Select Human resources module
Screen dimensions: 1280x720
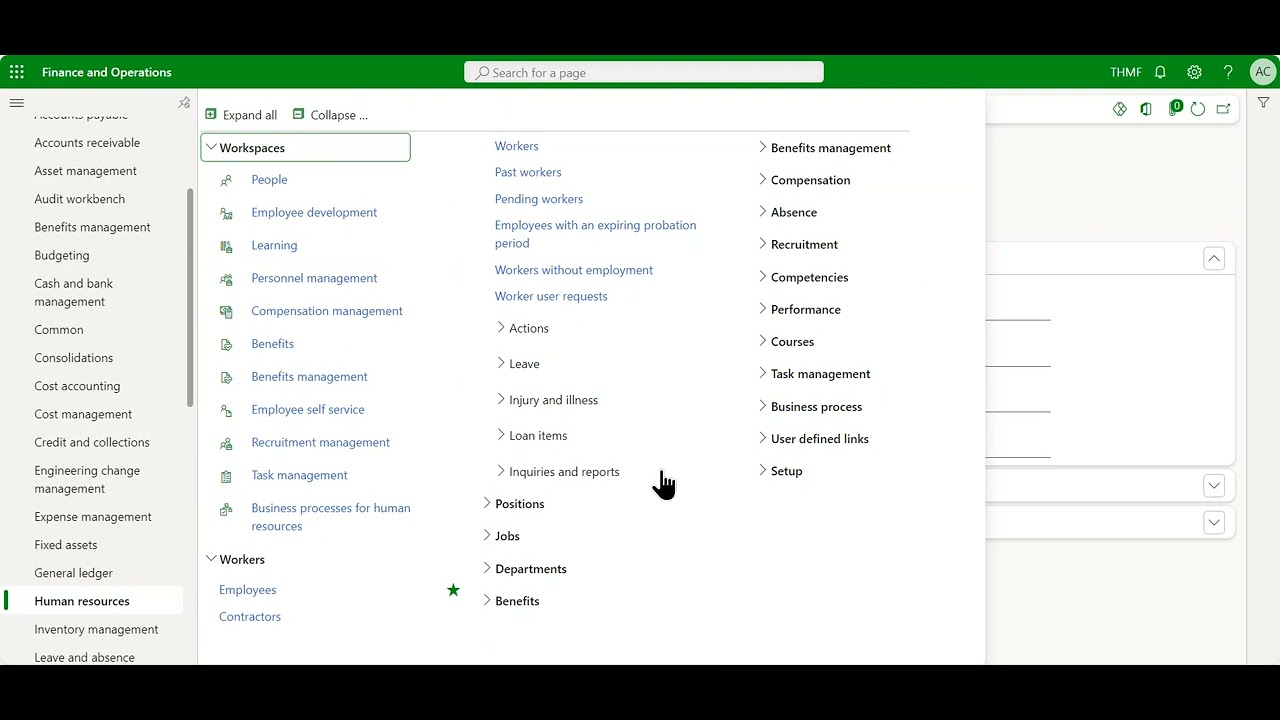click(x=82, y=601)
